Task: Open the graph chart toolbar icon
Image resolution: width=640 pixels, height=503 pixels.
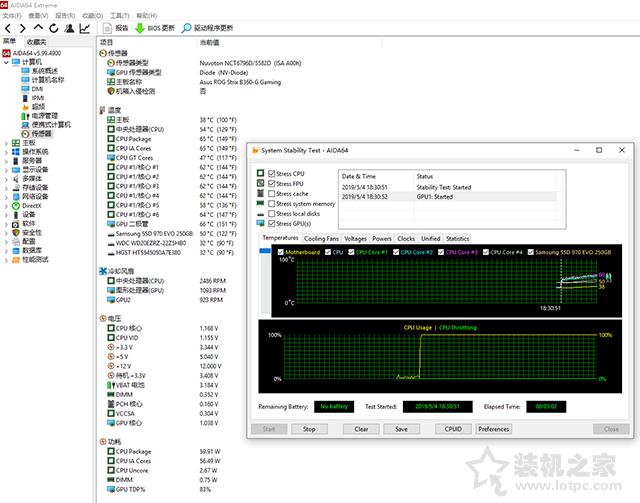Action: [x=85, y=28]
